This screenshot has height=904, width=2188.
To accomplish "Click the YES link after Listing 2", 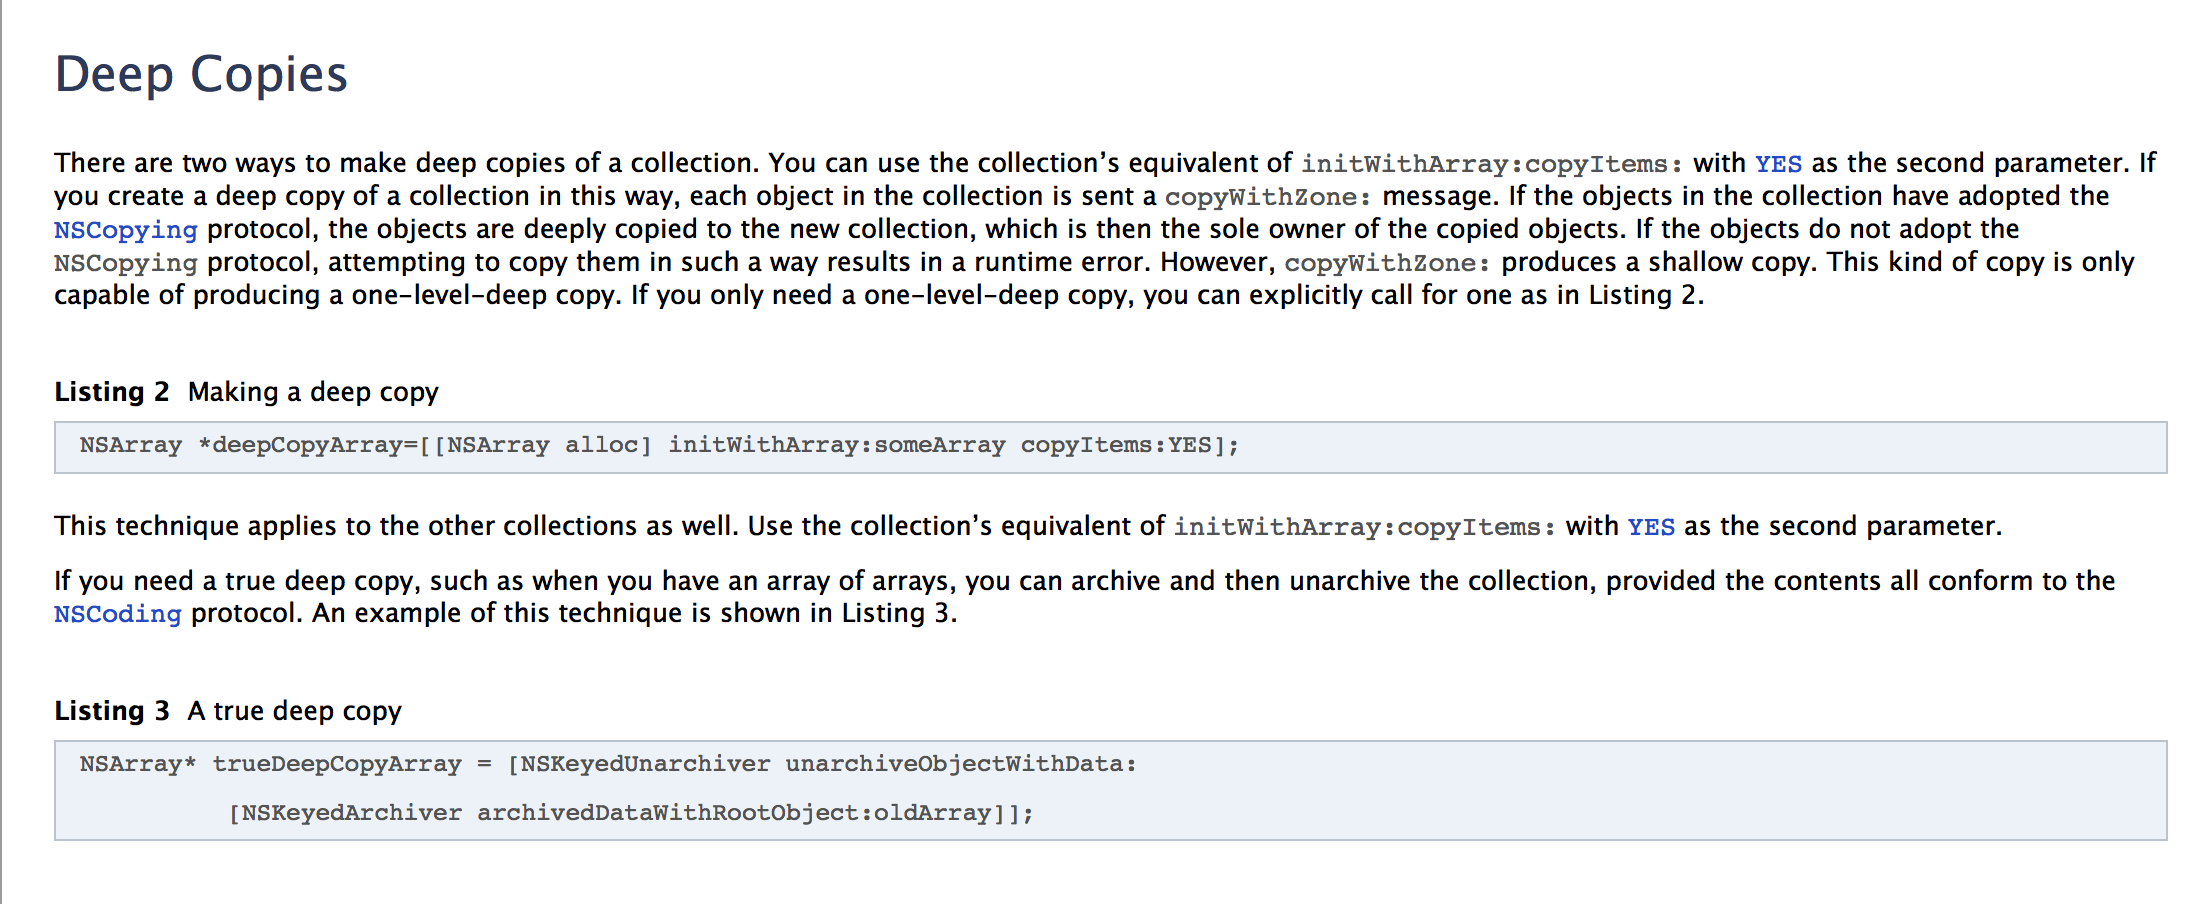I will (1651, 527).
